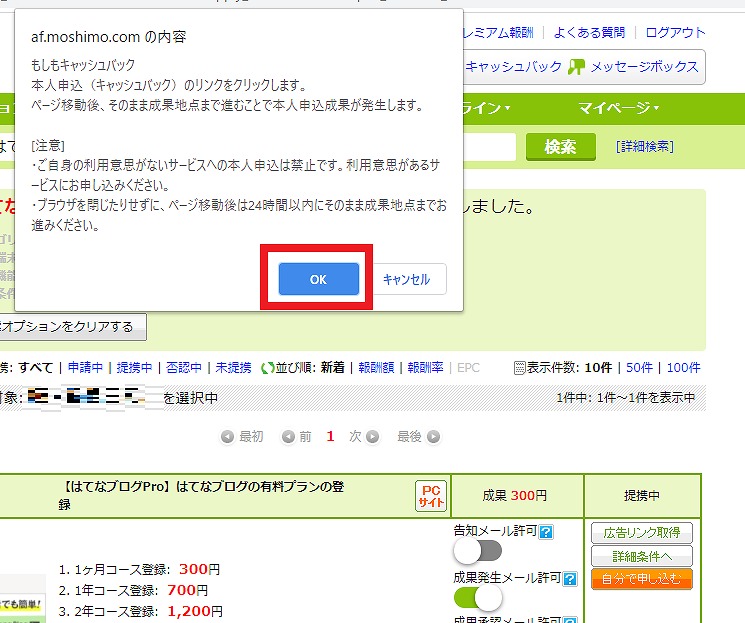Click the 1件中: 1件～1件を表示中 text
Screen dimensions: 745x623
click(626, 397)
